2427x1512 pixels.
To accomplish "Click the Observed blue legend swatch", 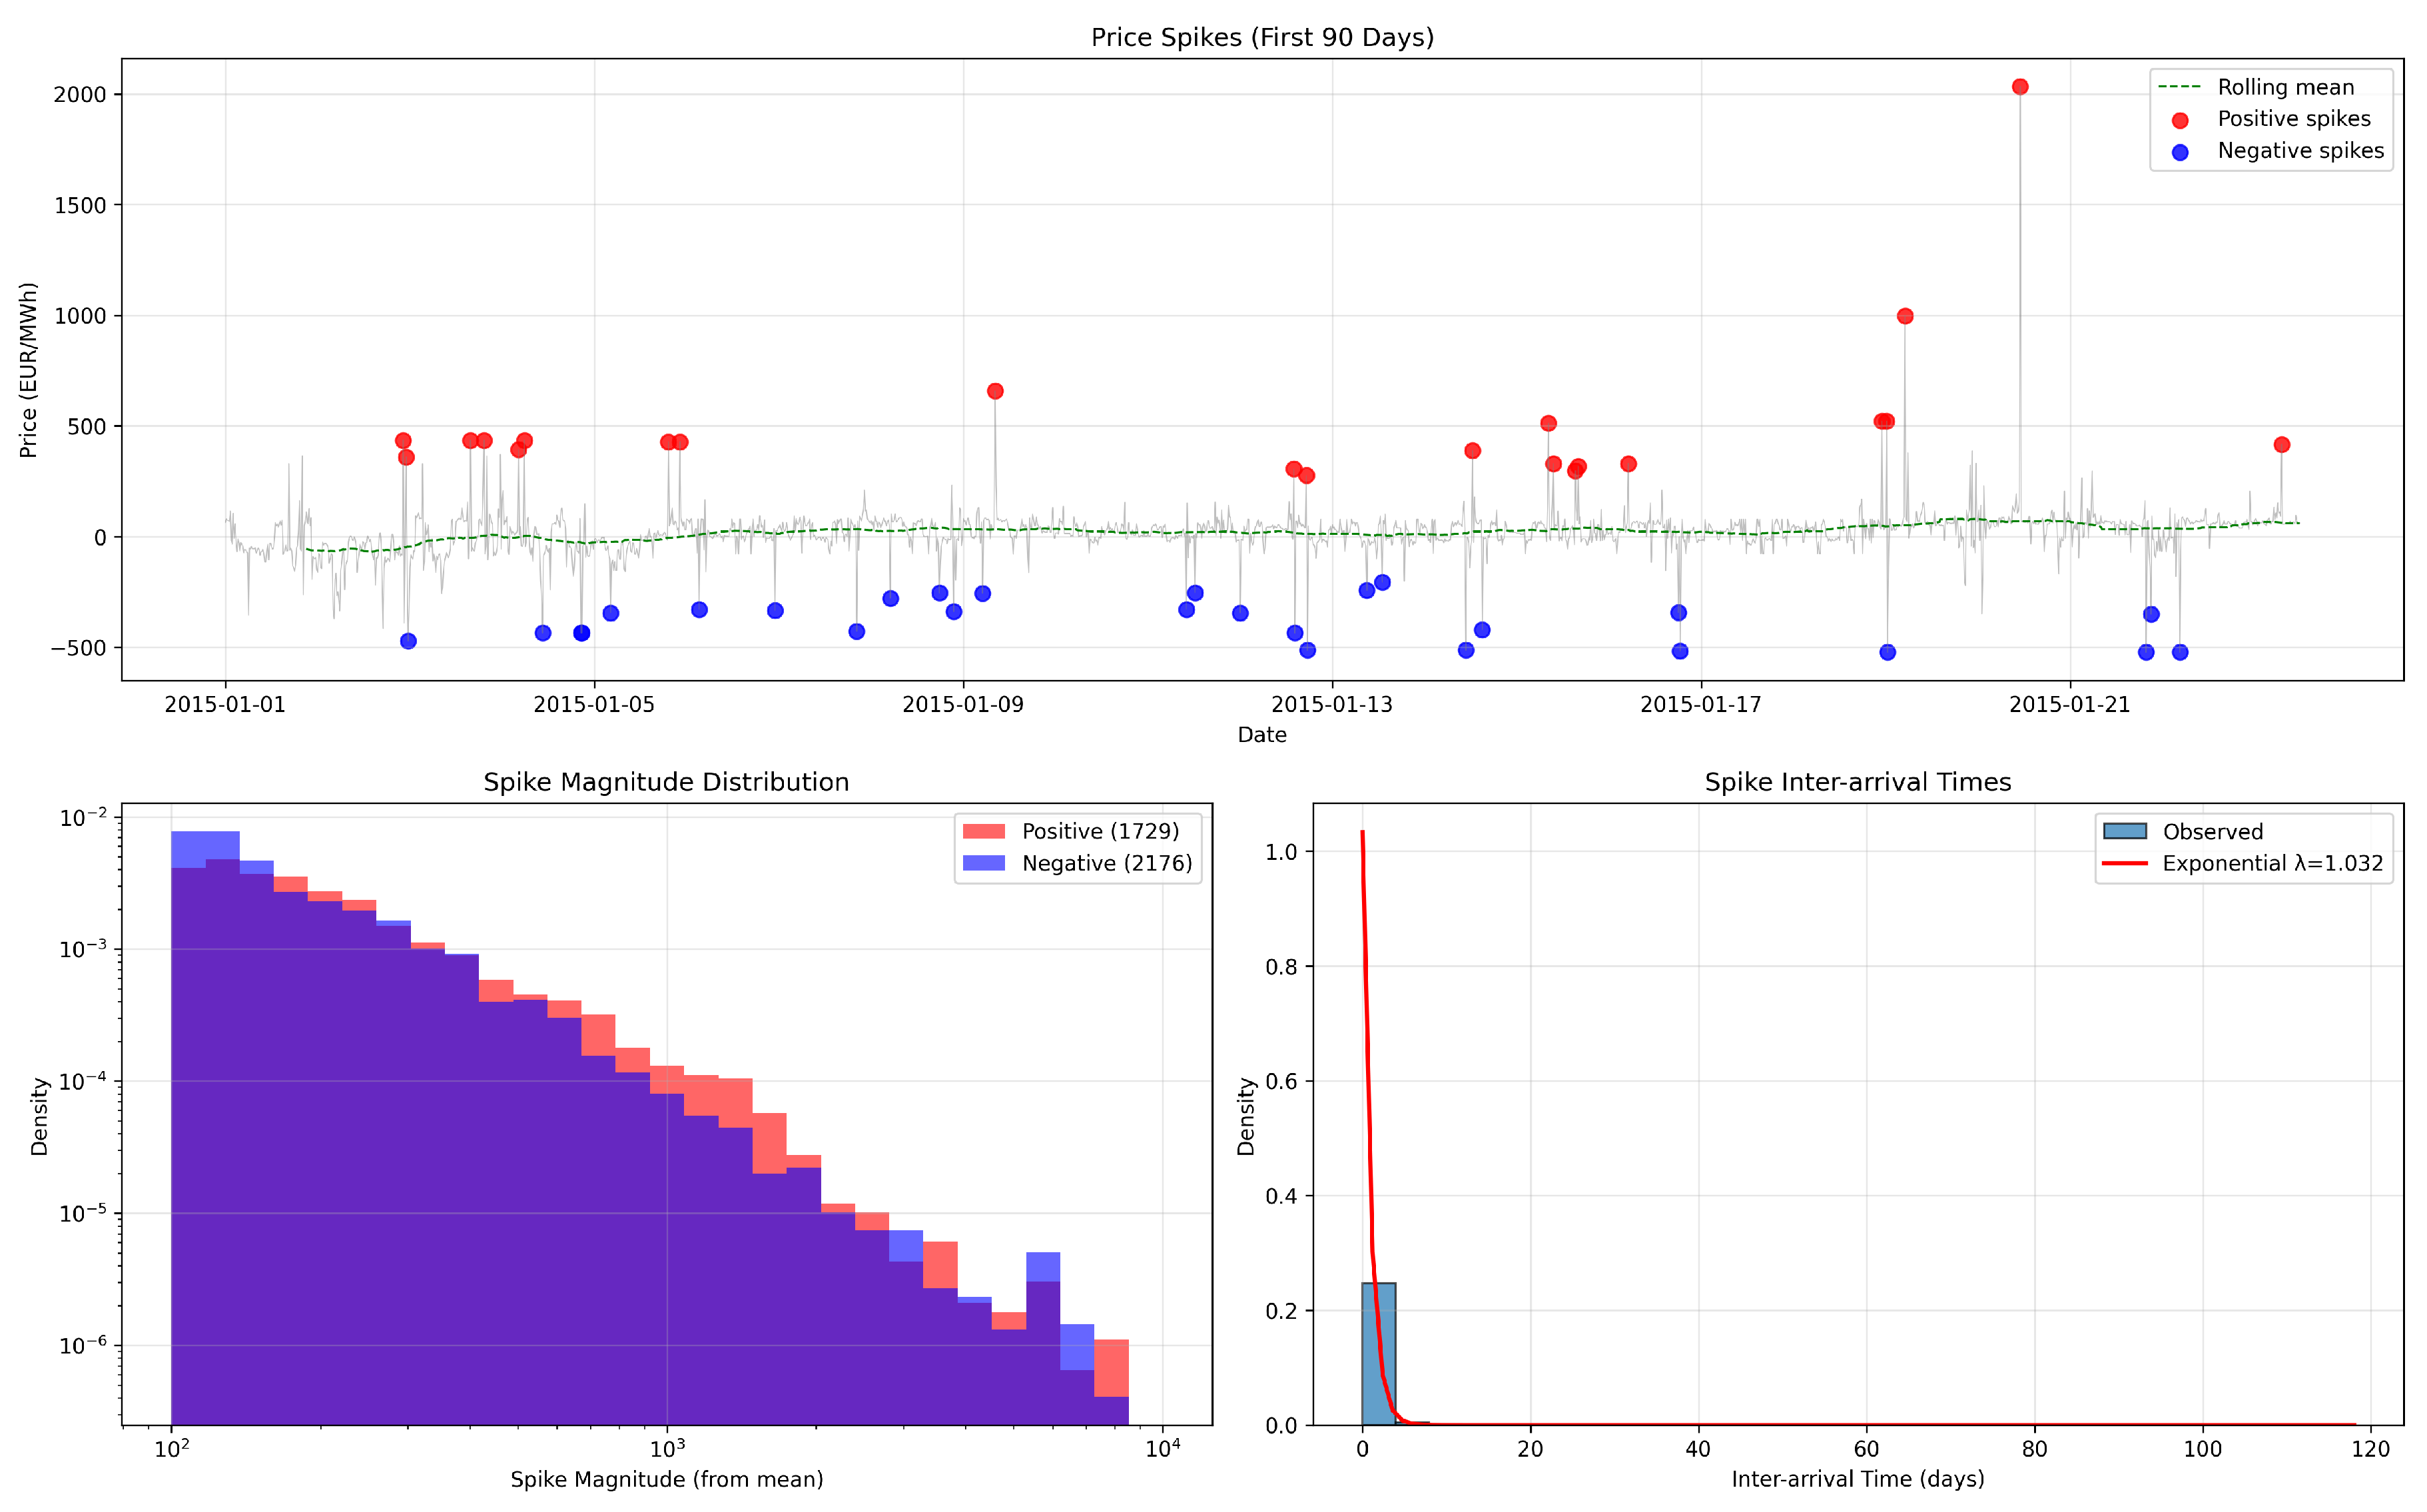I will click(x=2124, y=831).
